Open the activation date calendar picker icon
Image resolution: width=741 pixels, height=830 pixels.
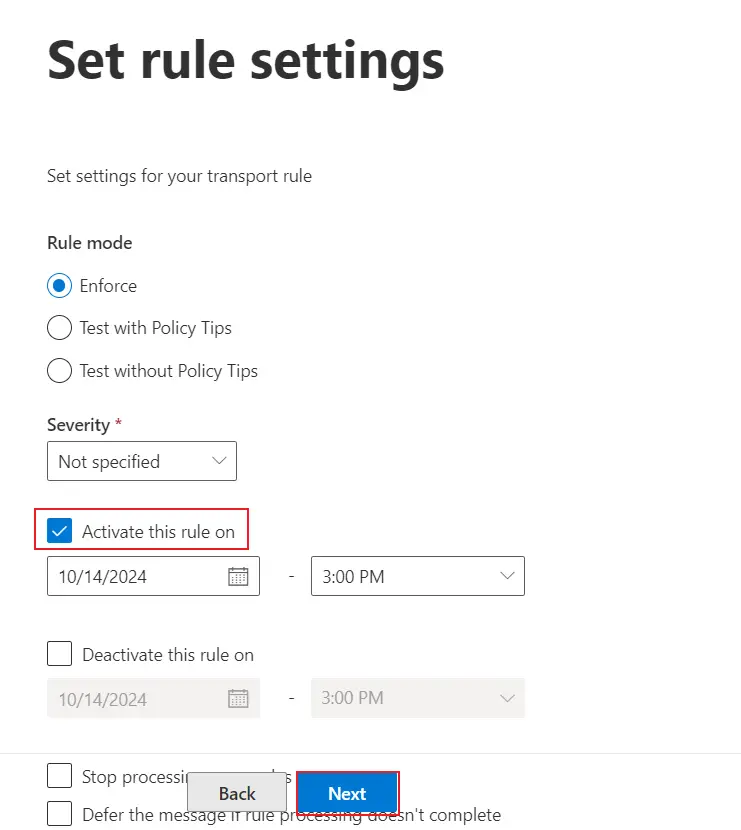[238, 576]
